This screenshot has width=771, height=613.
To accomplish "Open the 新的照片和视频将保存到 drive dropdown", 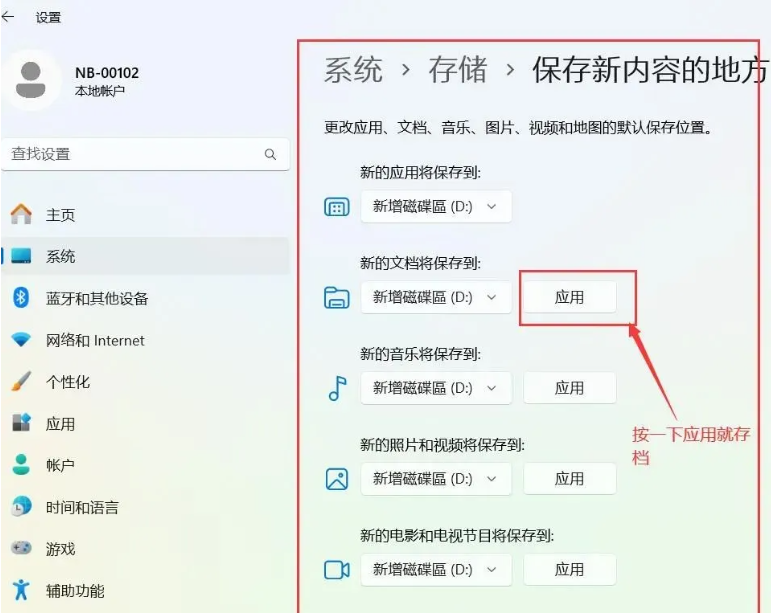I will coord(436,479).
